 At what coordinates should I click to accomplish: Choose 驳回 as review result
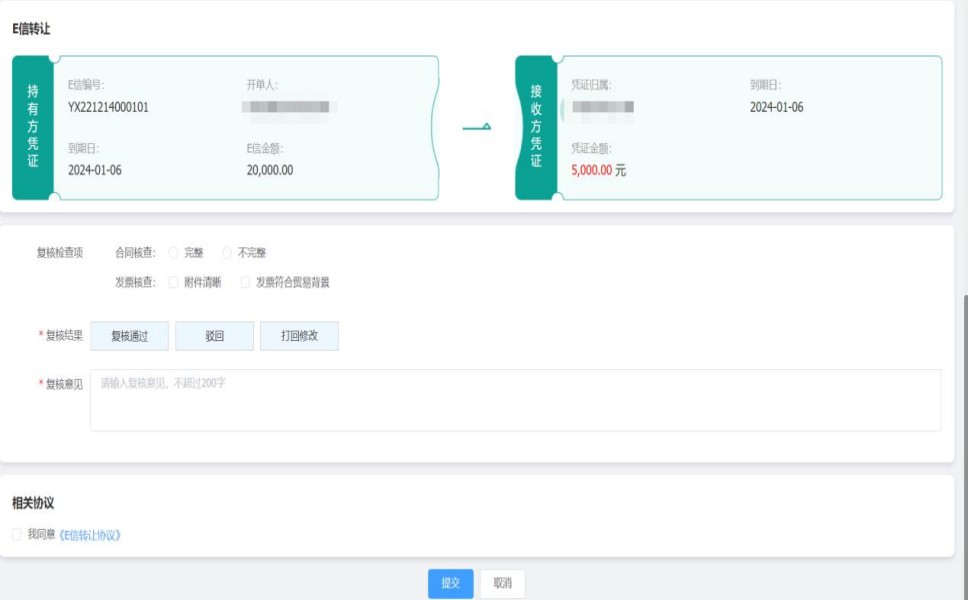click(x=214, y=336)
